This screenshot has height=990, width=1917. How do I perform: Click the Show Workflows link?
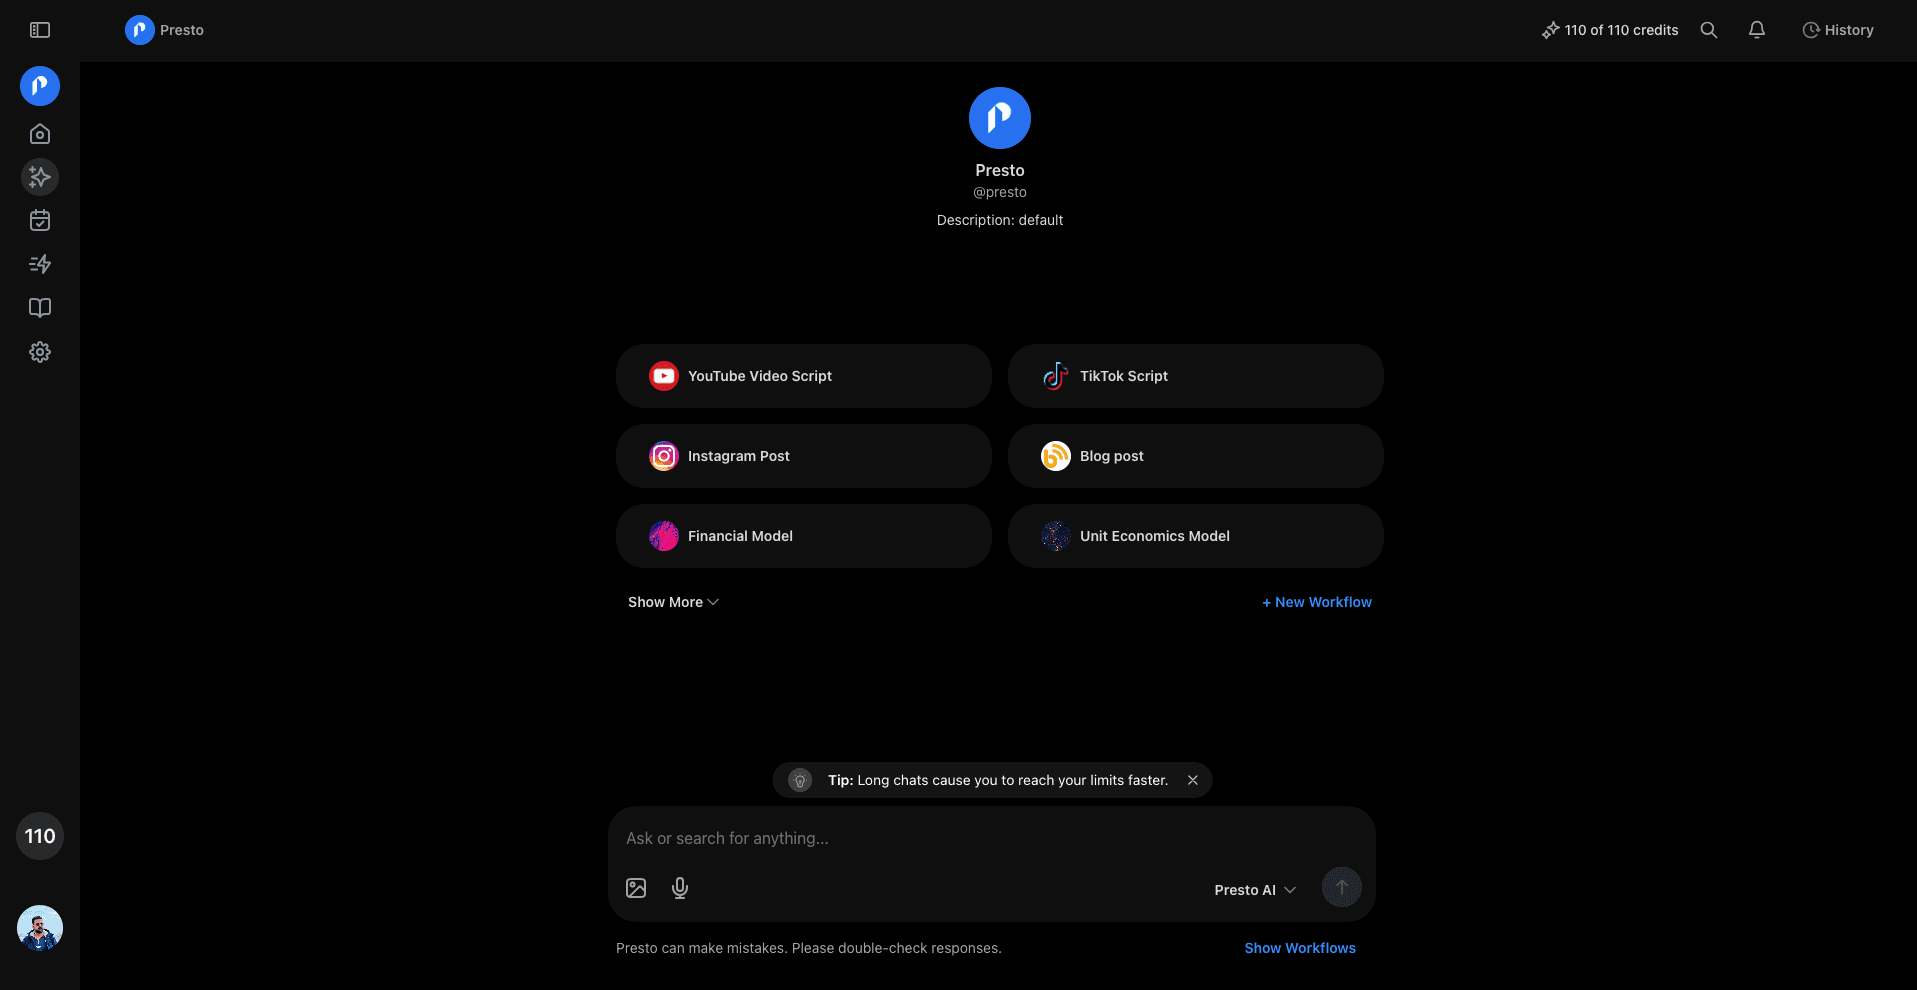[1299, 947]
